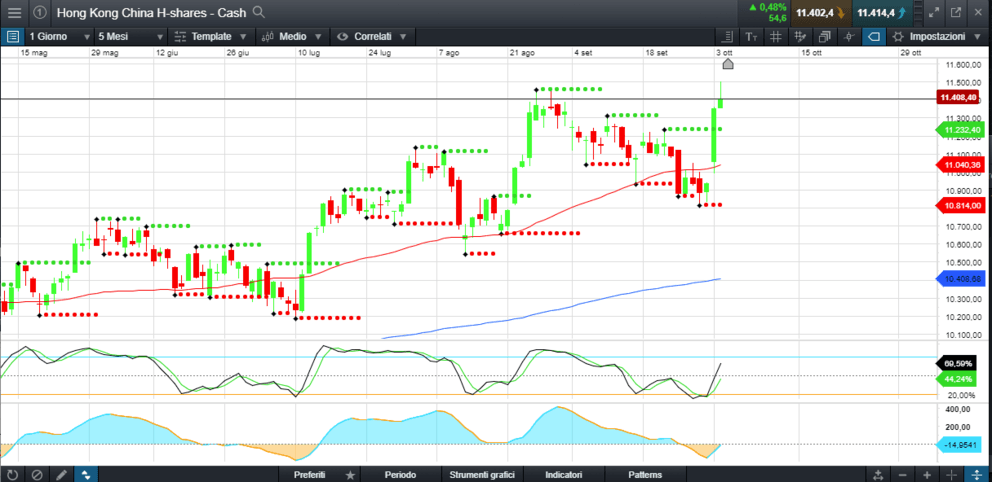This screenshot has width=992, height=482.
Task: Open the Indicatori tab
Action: pos(564,474)
